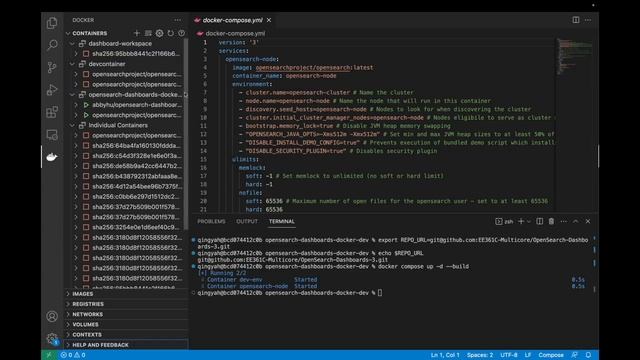Open remote window indicator in status bar
The width and height of the screenshot is (640, 360).
pos(49,355)
